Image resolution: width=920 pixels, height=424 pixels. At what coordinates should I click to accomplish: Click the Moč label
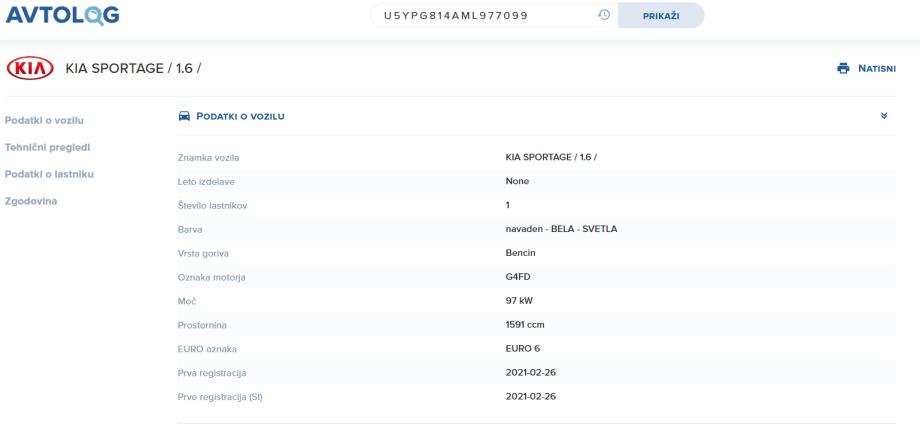[x=187, y=301]
